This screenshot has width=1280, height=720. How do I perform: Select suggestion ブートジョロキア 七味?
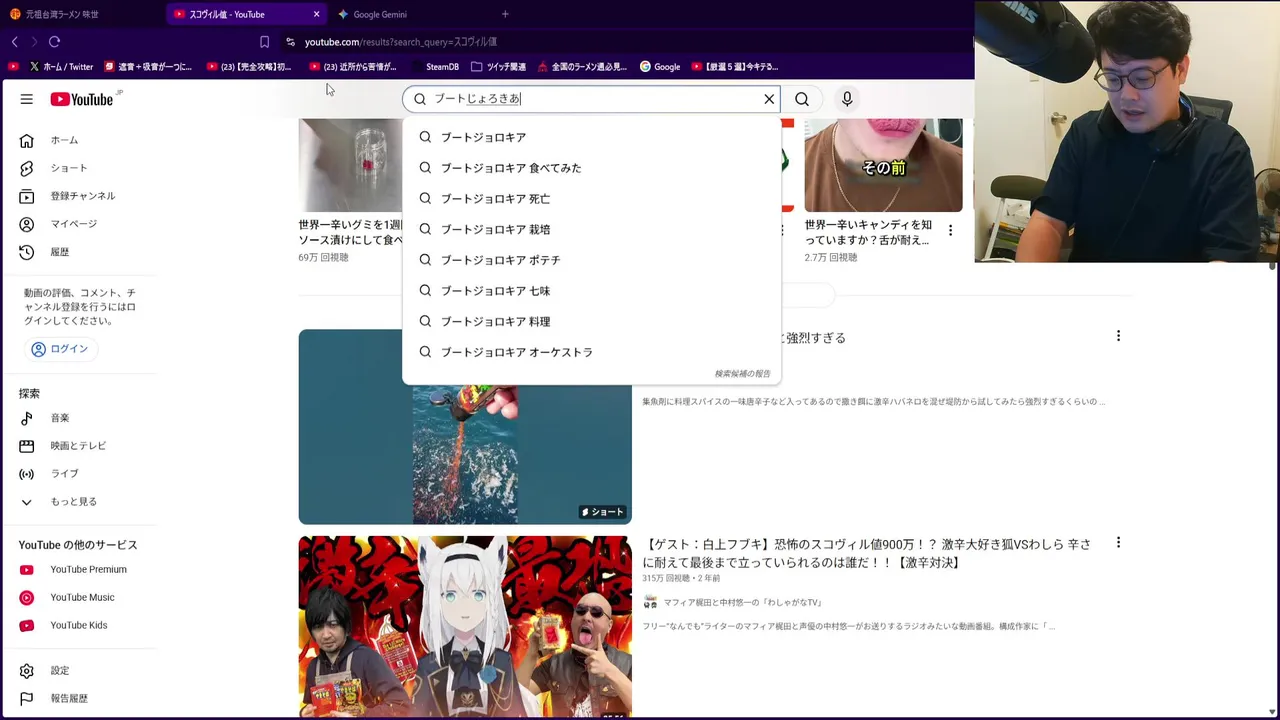pos(591,291)
